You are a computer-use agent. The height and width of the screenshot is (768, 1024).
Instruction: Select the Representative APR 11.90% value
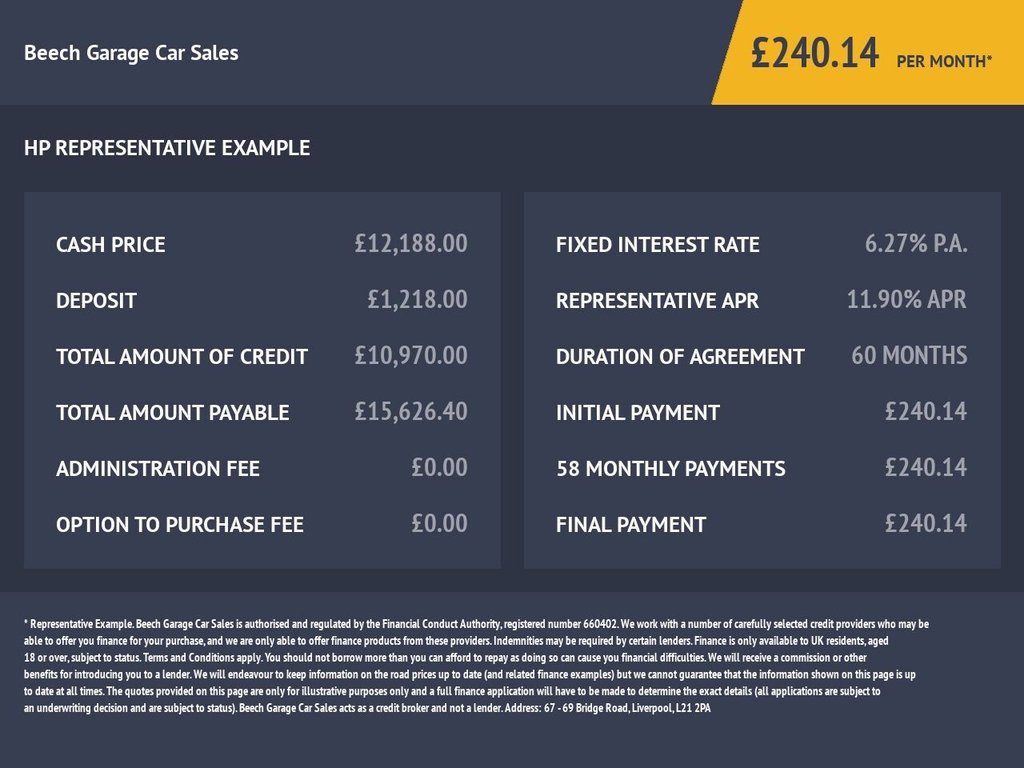pos(906,299)
